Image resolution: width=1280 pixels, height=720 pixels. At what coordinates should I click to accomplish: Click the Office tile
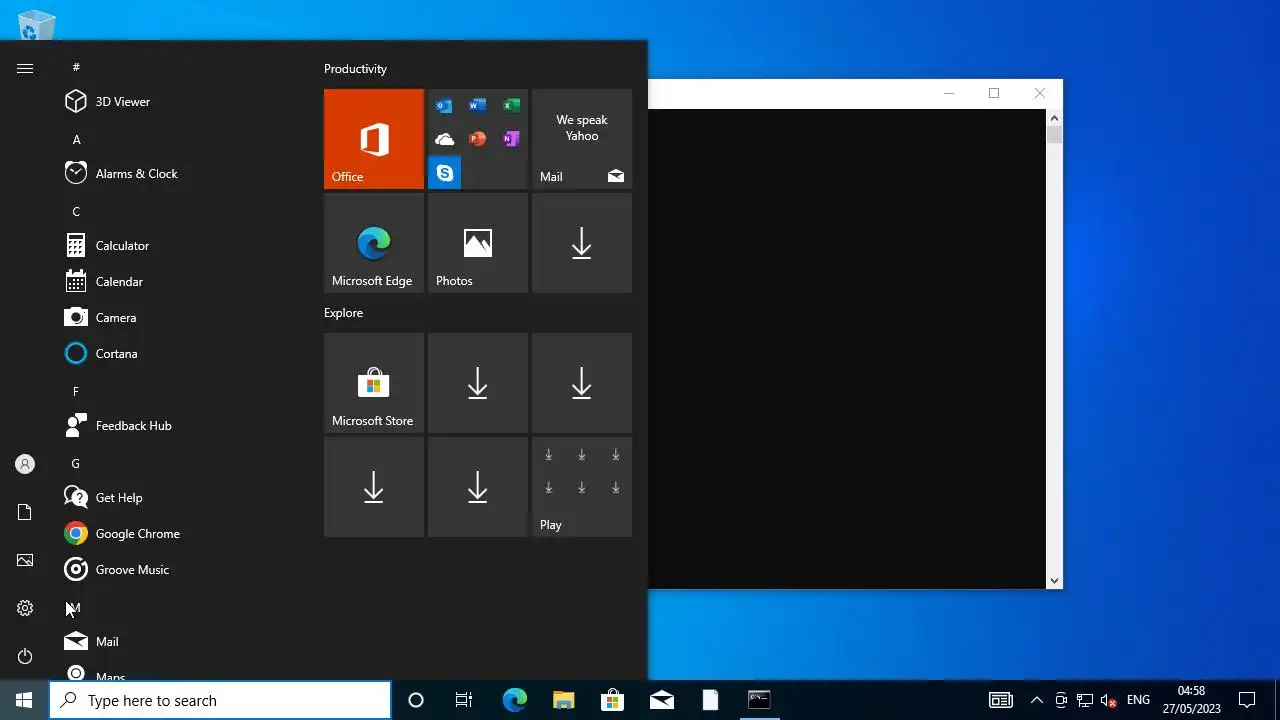click(x=374, y=139)
